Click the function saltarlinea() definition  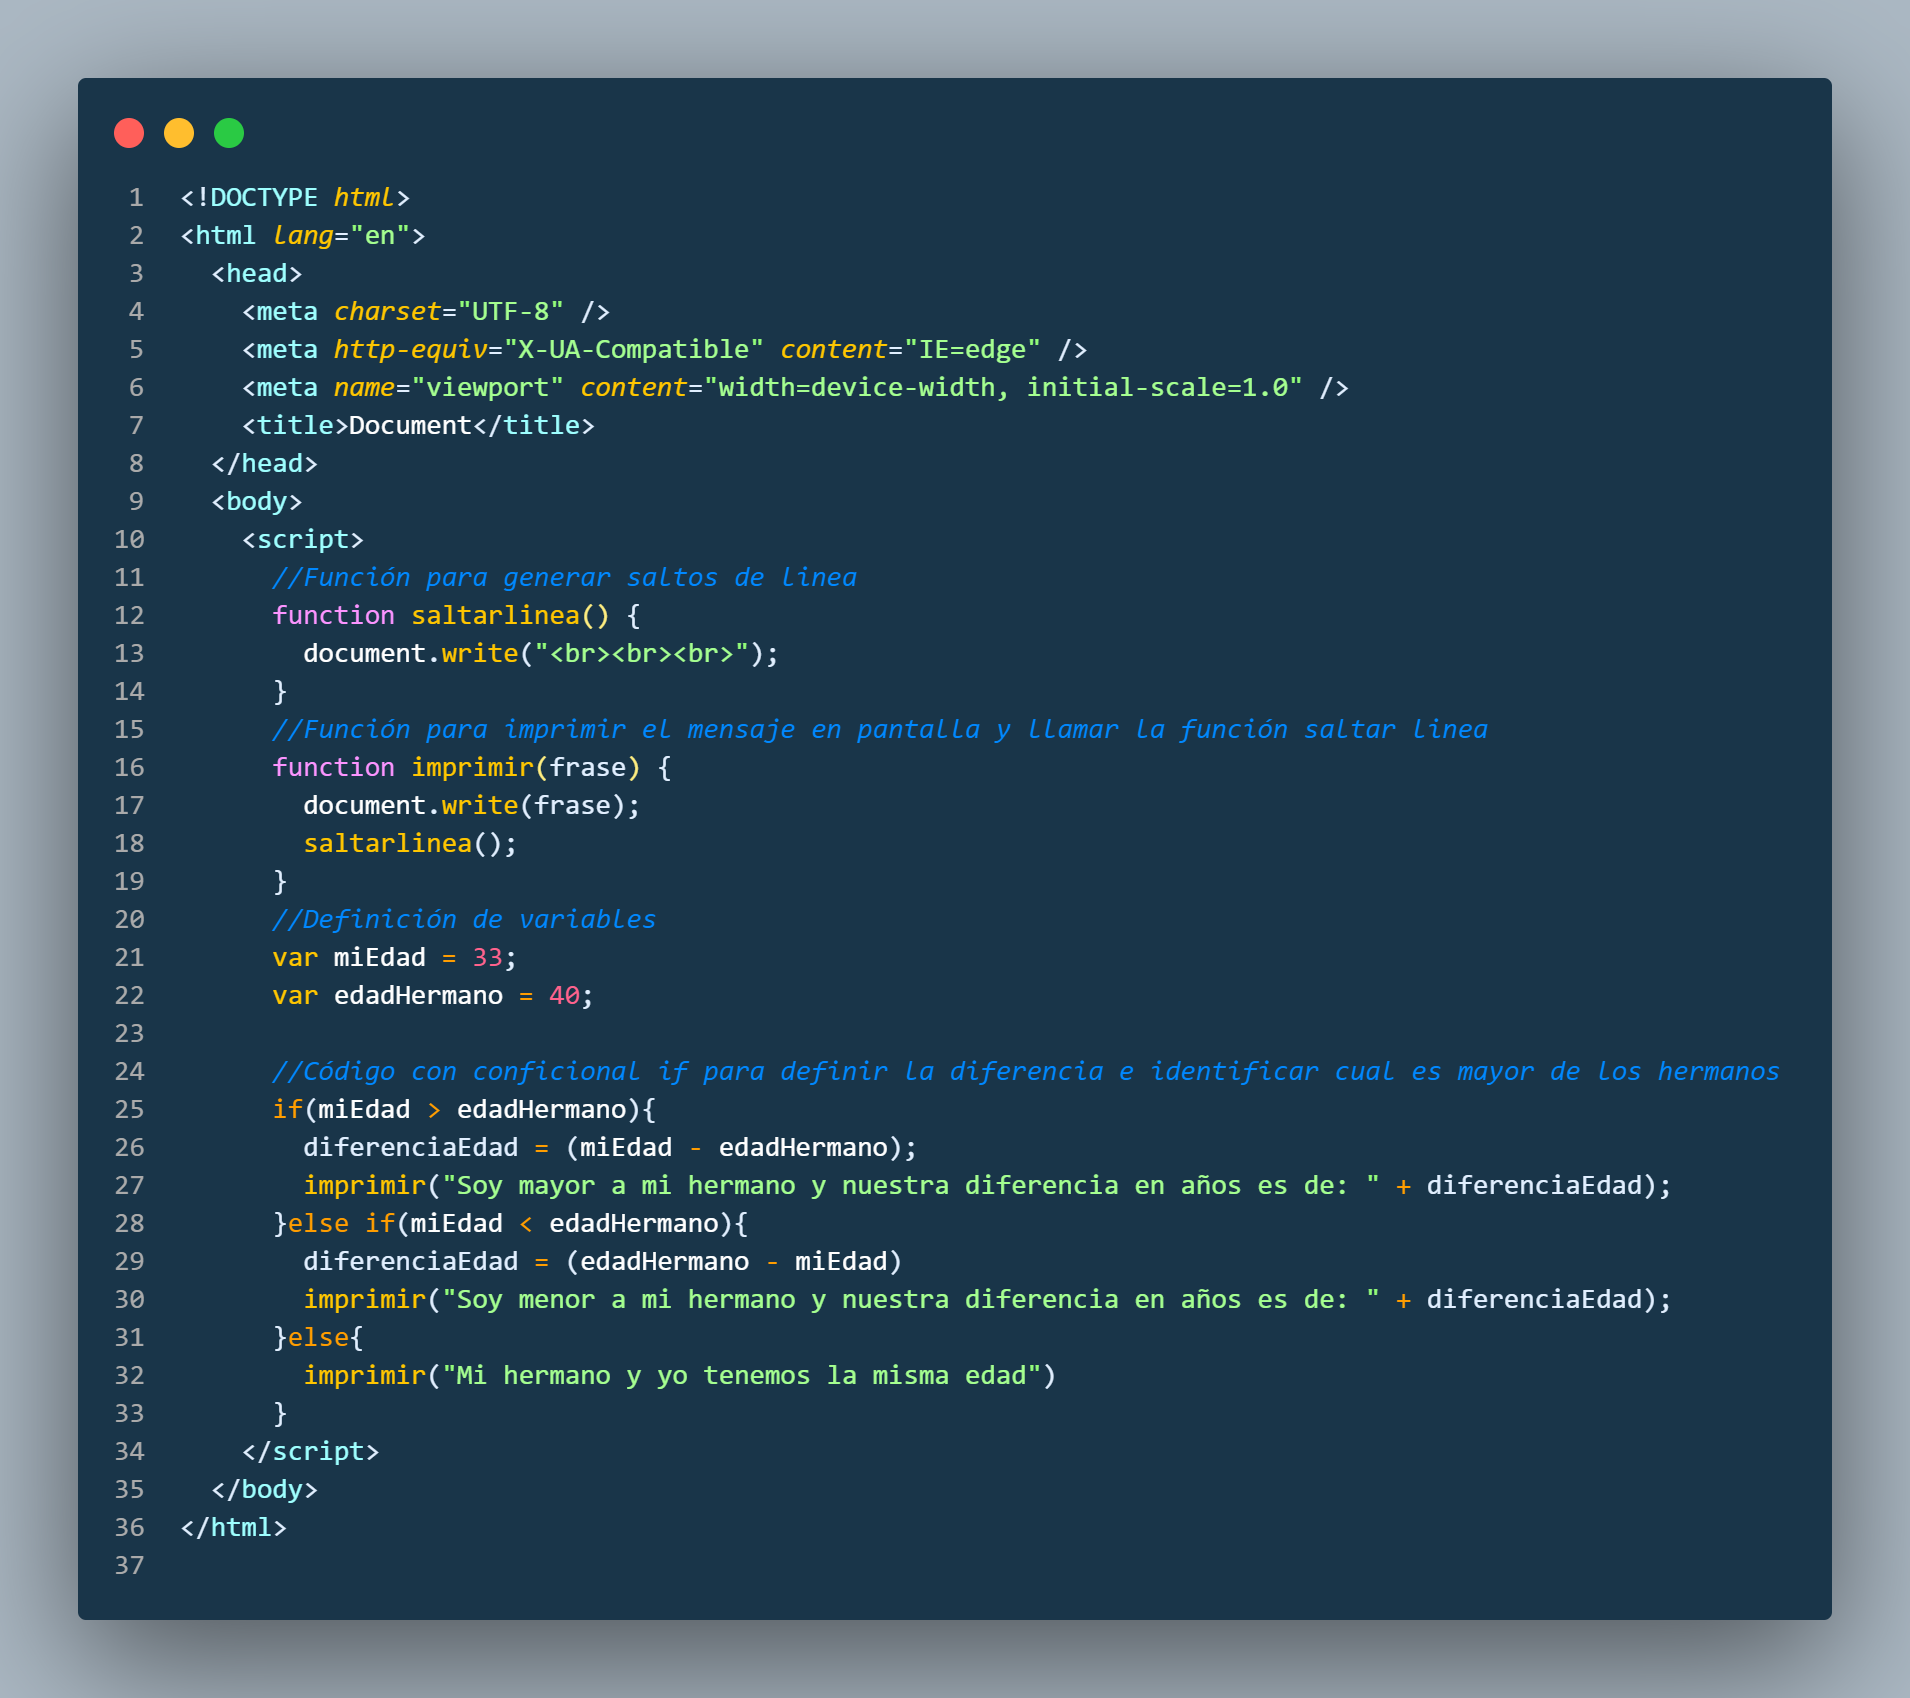[x=457, y=615]
